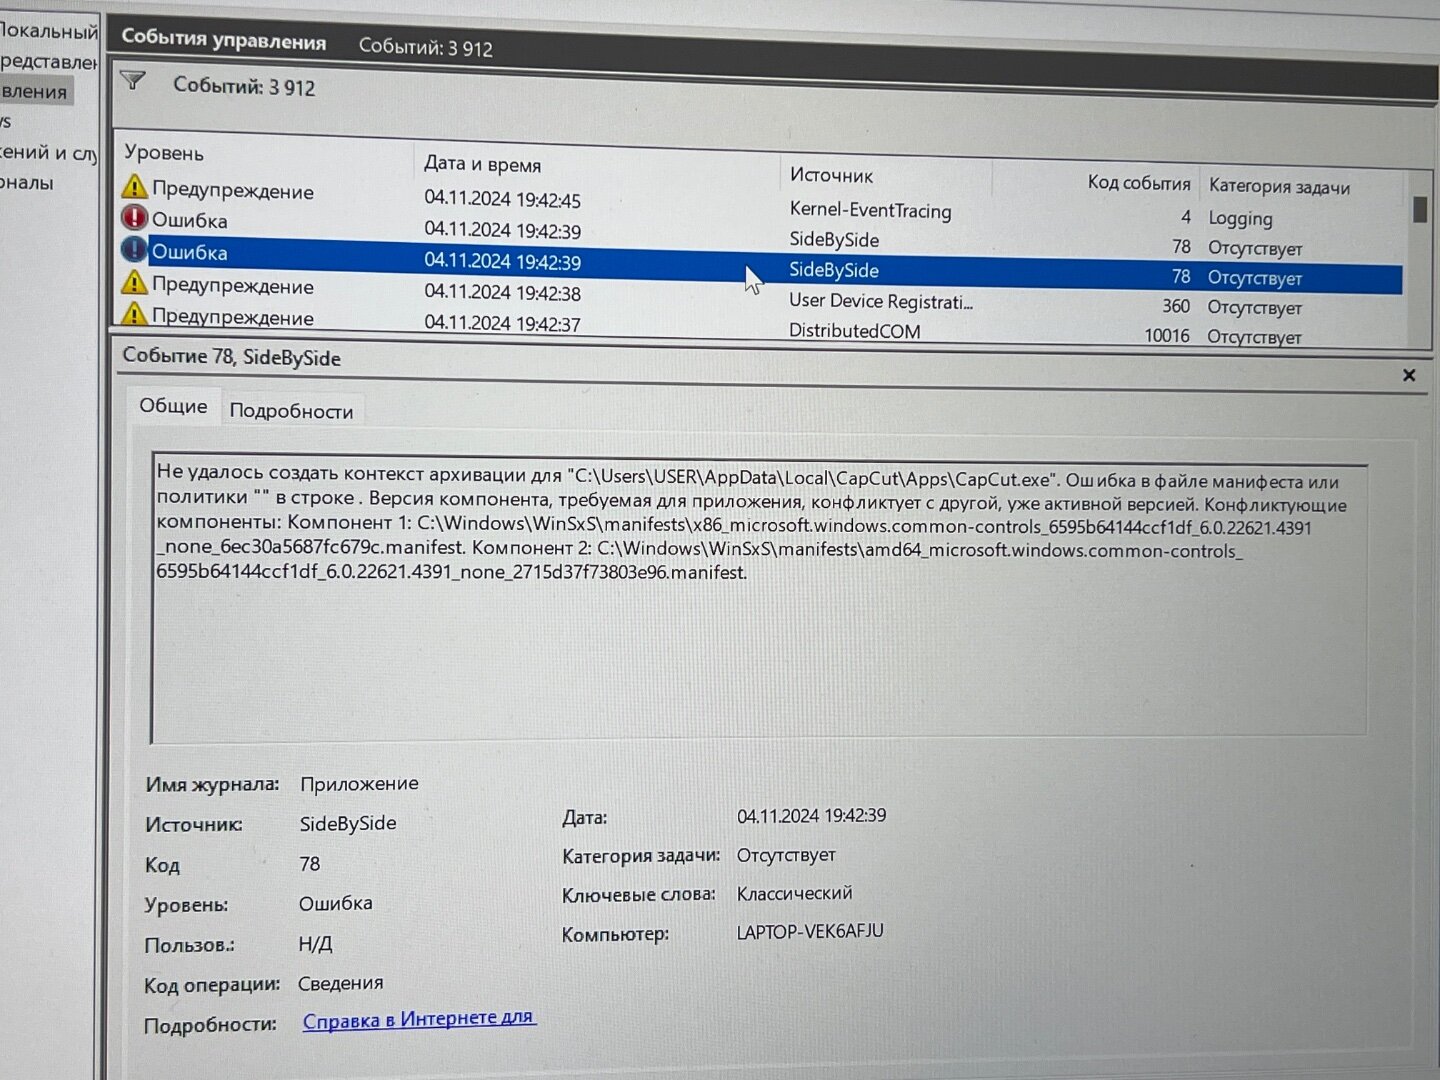
Task: Click error icon in highlighted SideBySide row
Action: 134,249
